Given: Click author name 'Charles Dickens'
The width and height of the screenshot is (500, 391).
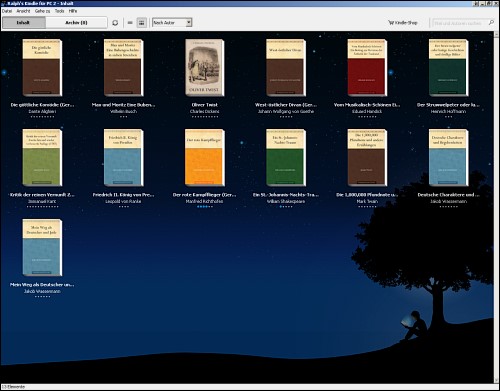Looking at the screenshot, I should pos(205,111).
